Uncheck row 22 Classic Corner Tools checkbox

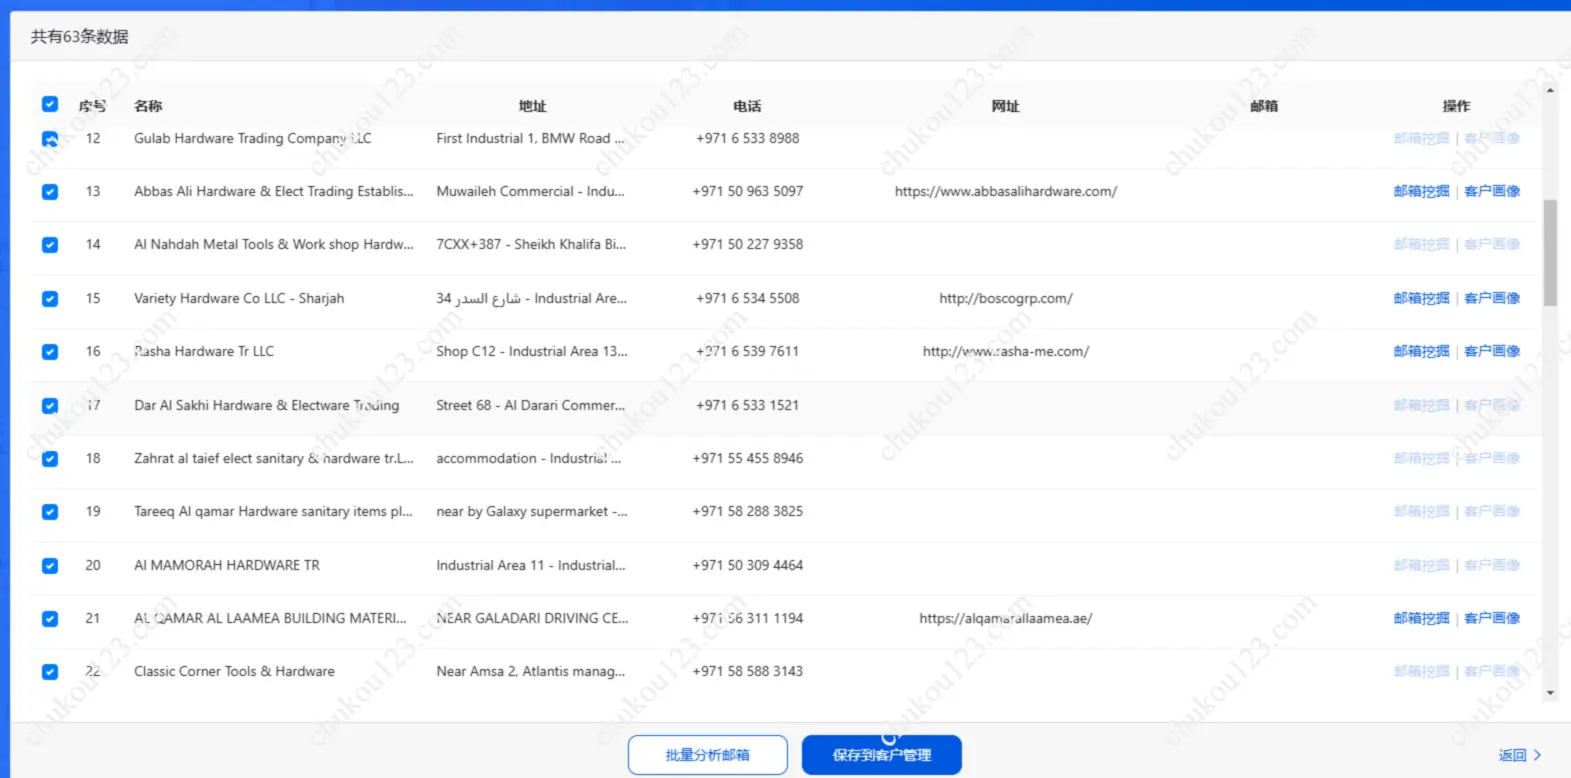tap(50, 672)
